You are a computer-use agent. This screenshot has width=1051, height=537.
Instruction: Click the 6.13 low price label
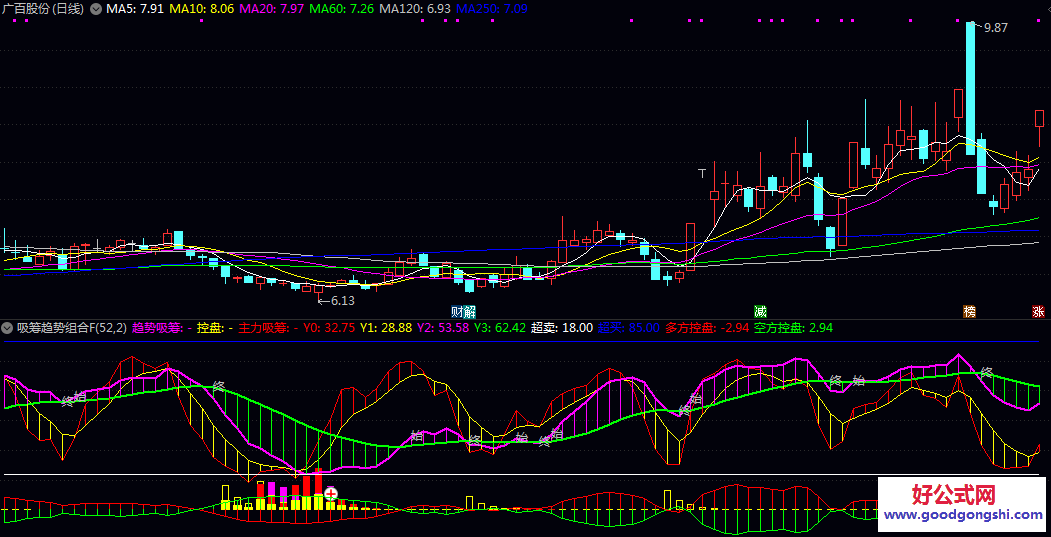coord(342,301)
